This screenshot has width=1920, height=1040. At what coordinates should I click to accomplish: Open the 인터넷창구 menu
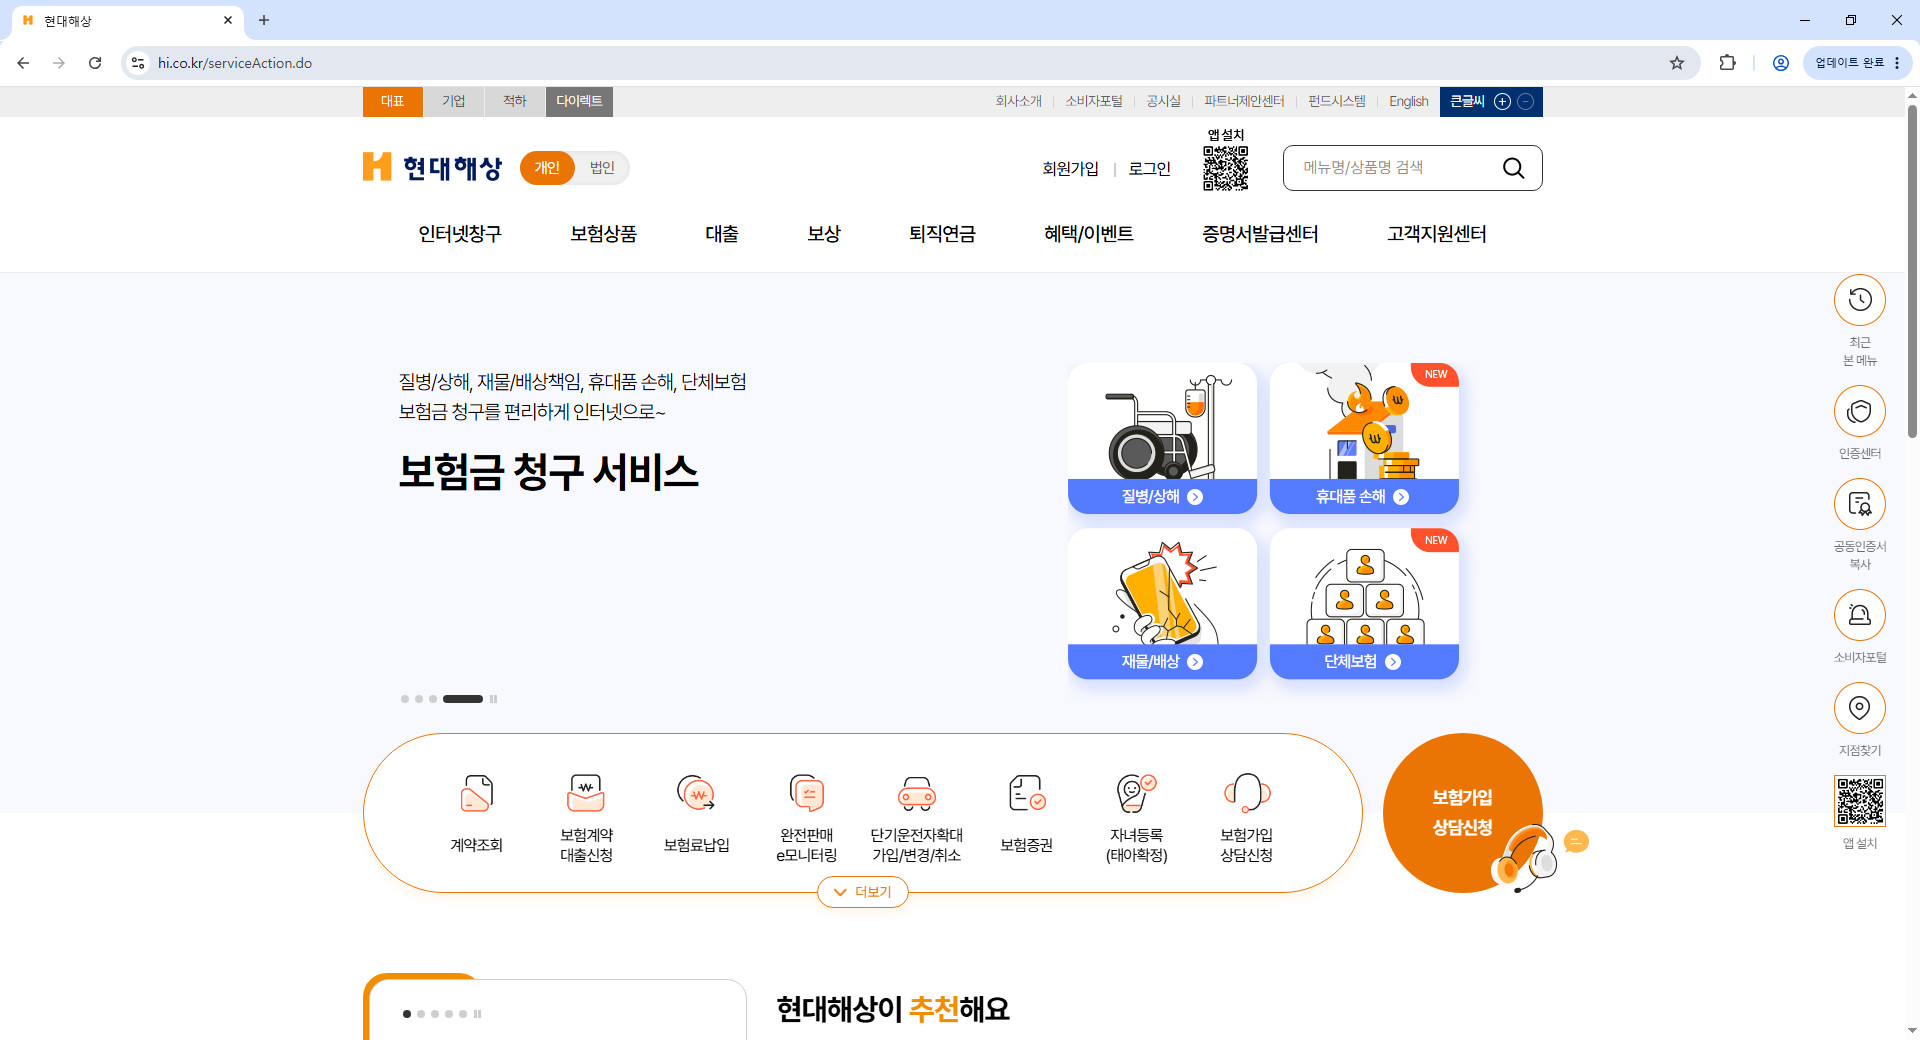pos(460,234)
